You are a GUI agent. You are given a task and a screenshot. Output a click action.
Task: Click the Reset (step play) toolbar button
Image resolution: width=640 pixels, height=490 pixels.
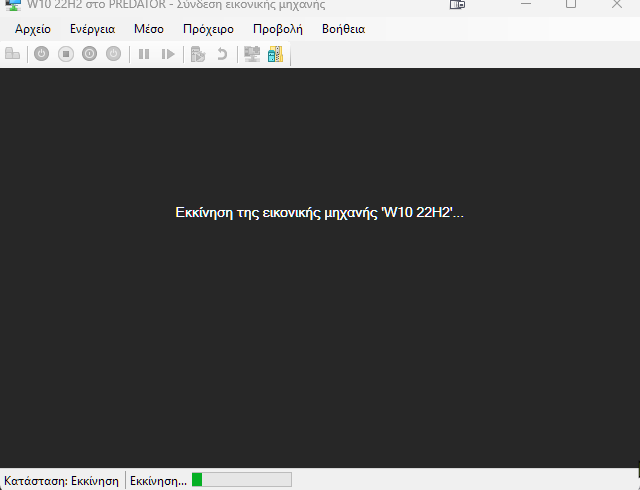[x=168, y=54]
